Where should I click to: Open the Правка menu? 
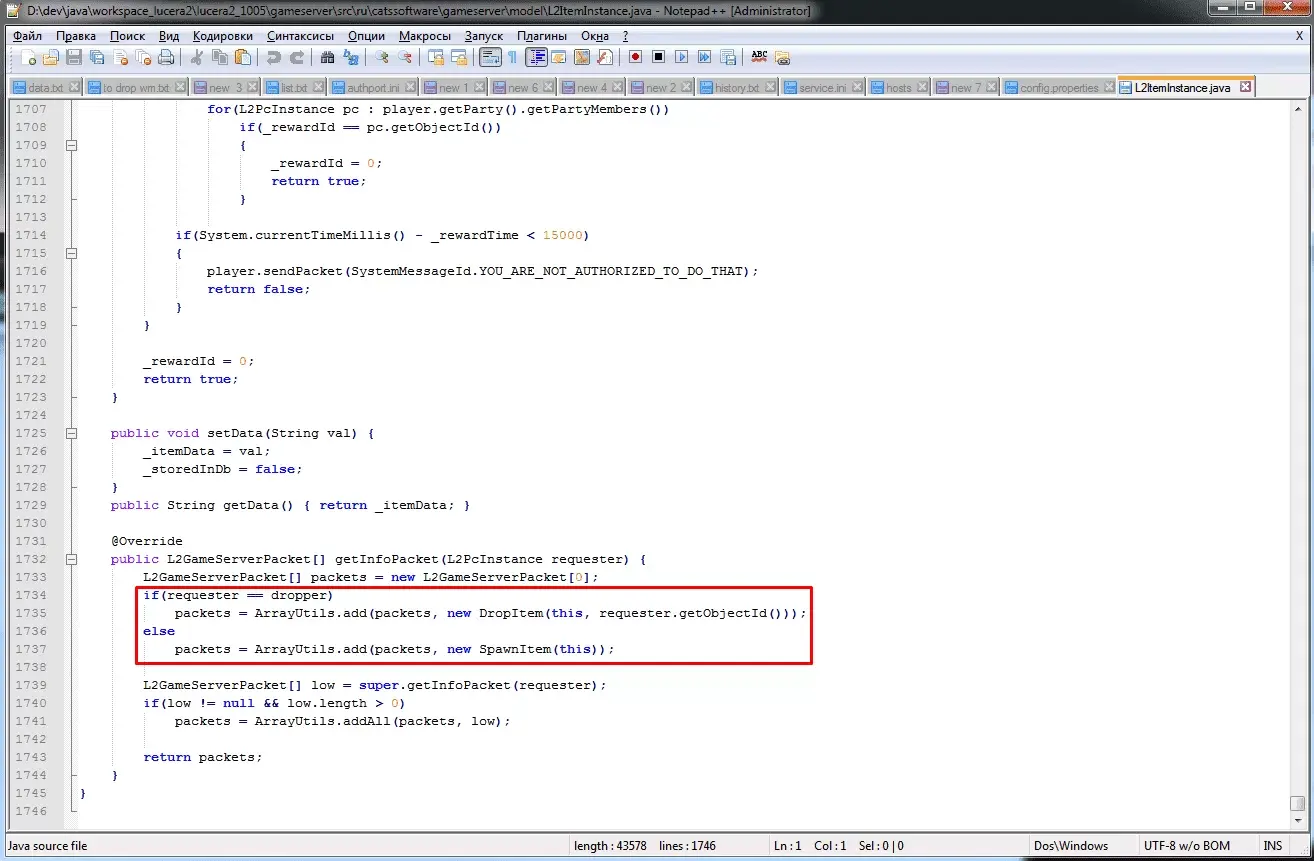pos(76,35)
